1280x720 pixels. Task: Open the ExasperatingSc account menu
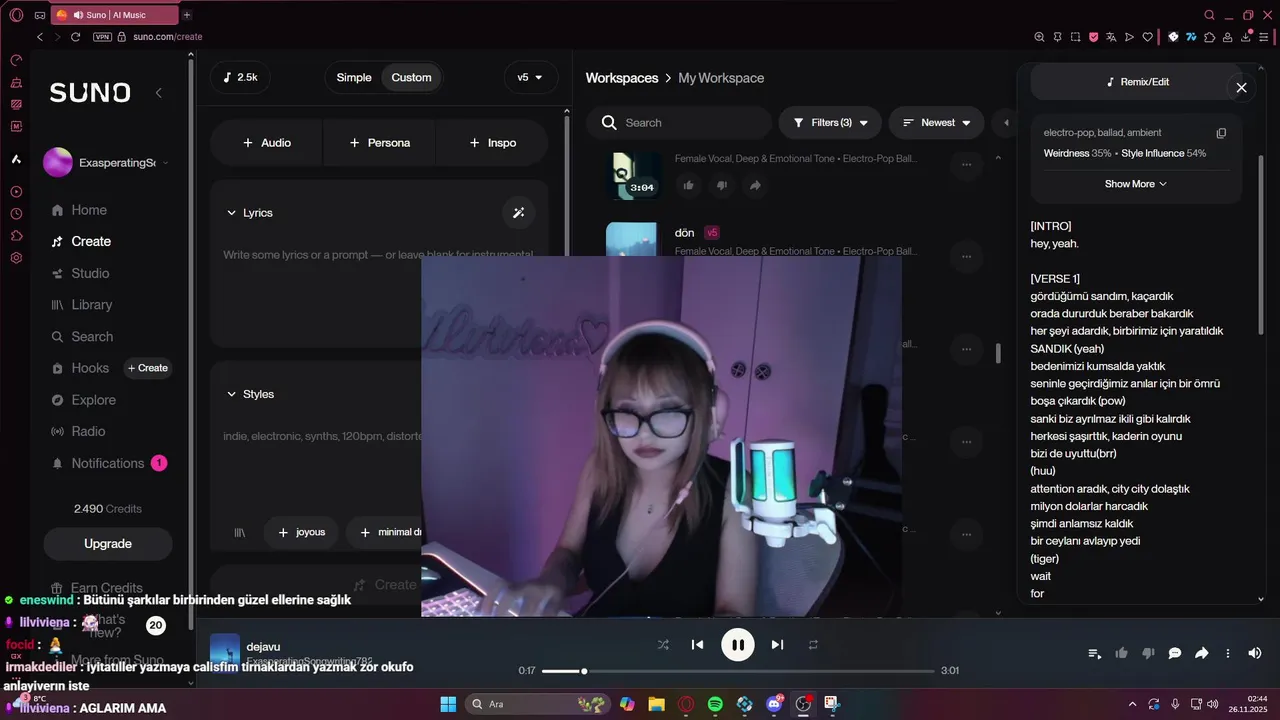click(107, 162)
